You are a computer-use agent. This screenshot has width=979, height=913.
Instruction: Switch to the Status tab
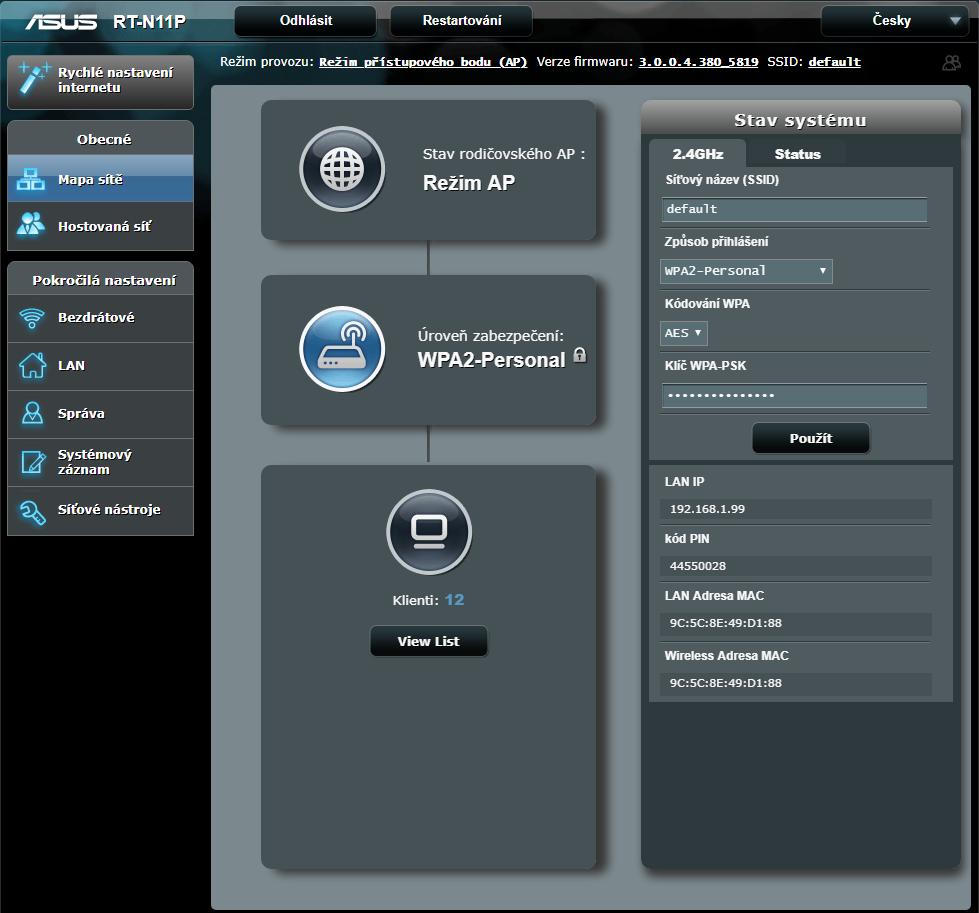[x=797, y=154]
